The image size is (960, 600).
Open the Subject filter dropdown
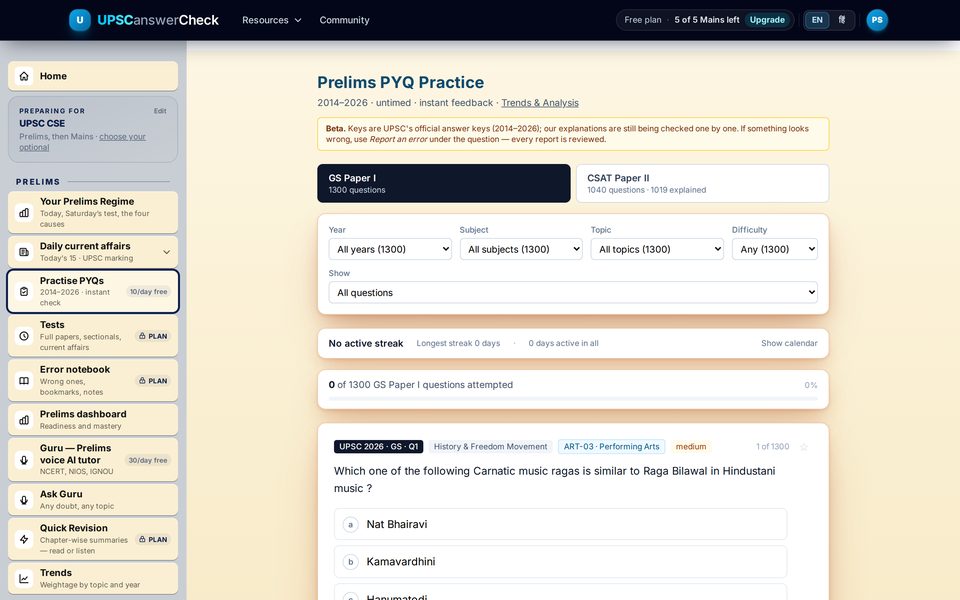(x=521, y=249)
